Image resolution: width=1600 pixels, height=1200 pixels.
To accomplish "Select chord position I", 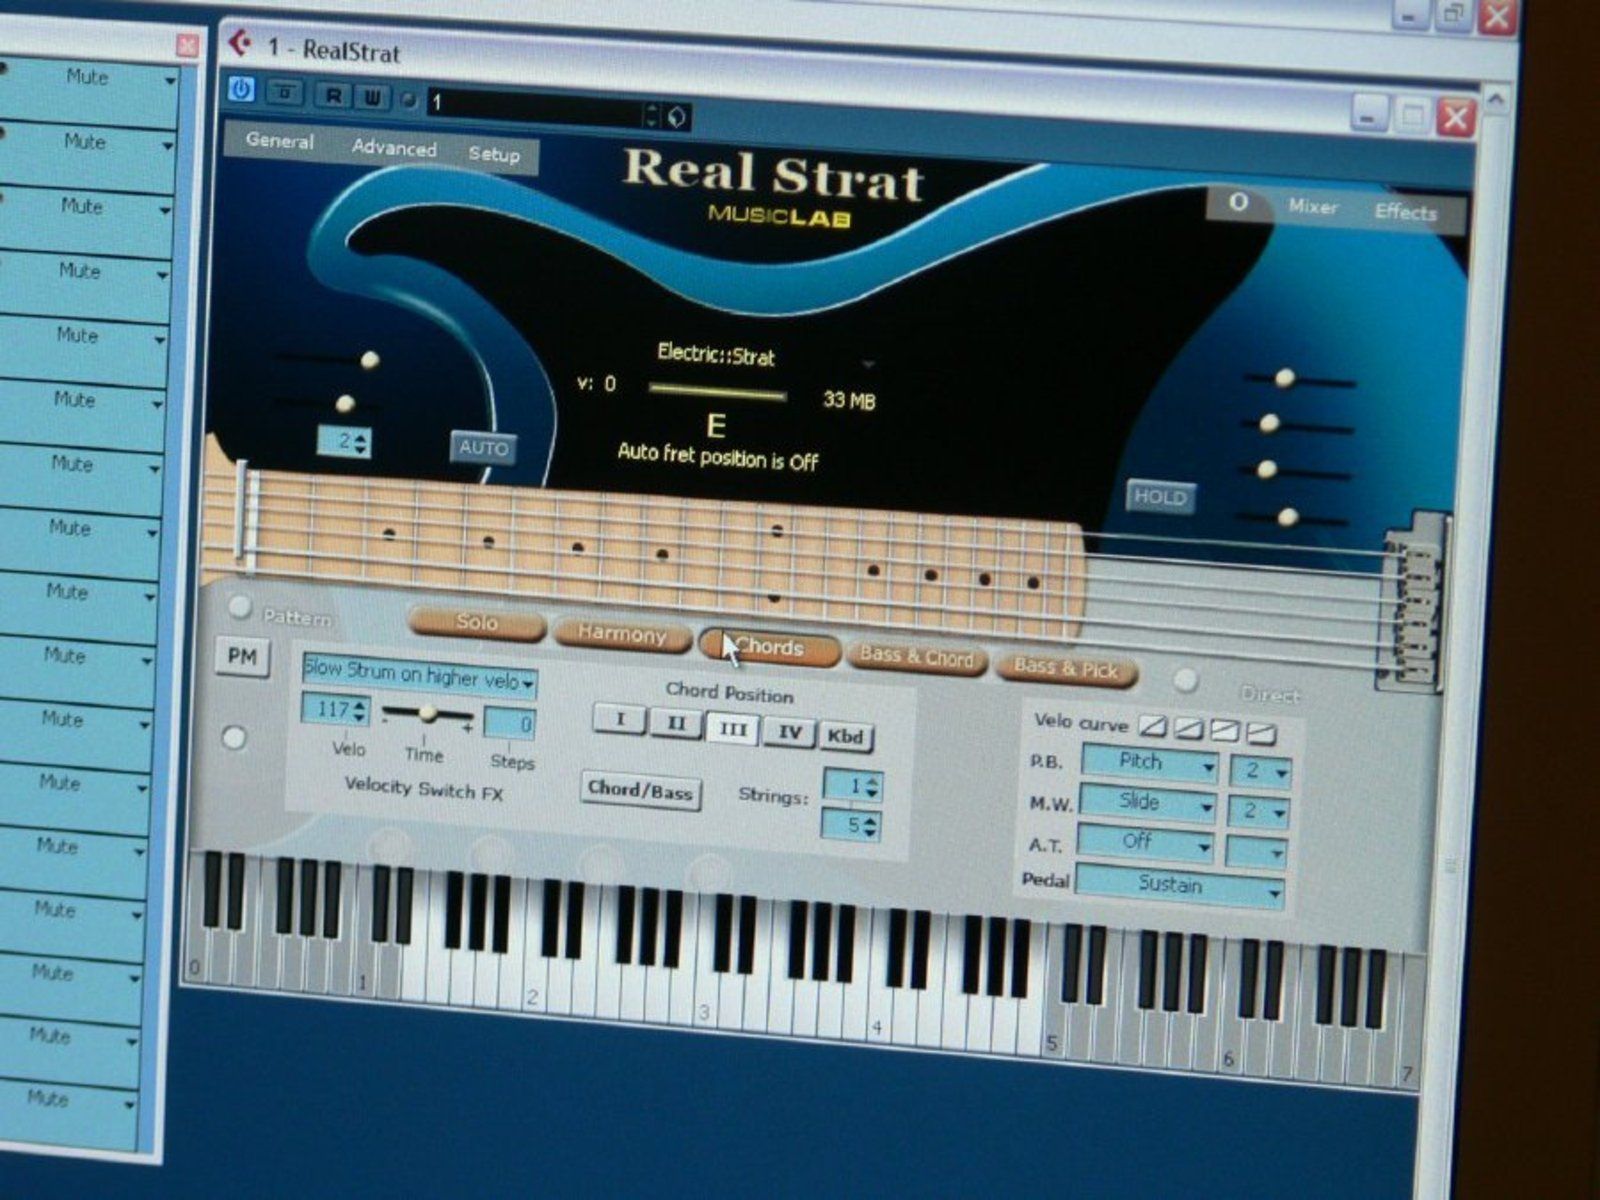I will (619, 720).
